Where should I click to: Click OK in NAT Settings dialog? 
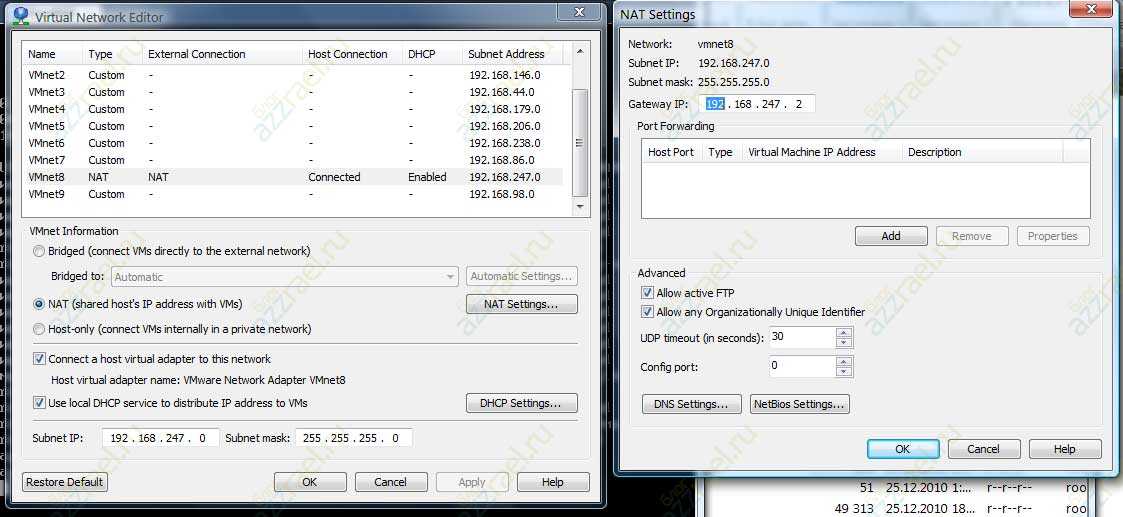coord(902,449)
